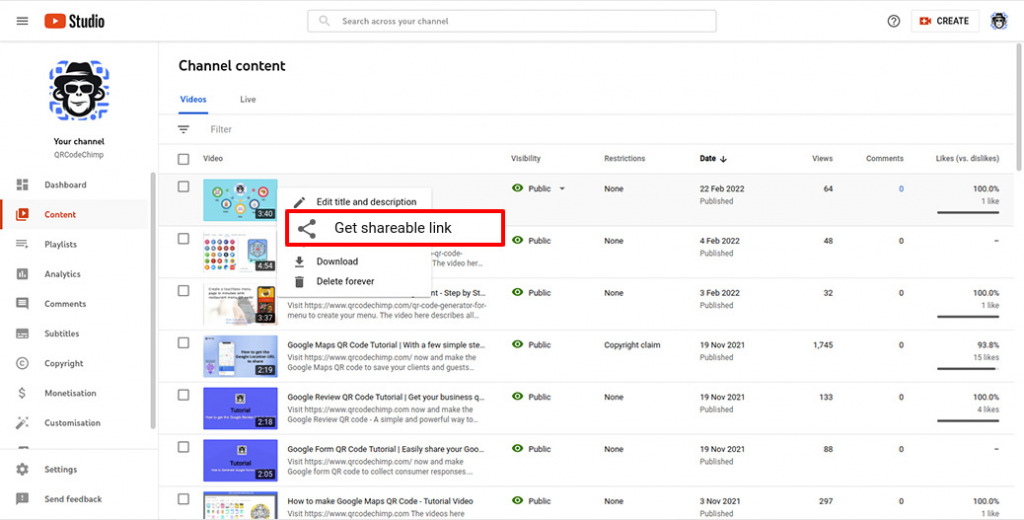Click the Analytics bar chart icon
1024x520 pixels.
pos(22,274)
